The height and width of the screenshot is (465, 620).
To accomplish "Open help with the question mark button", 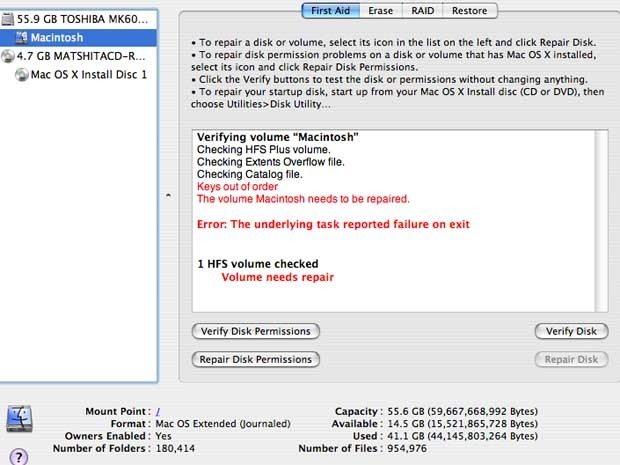I will (x=19, y=457).
